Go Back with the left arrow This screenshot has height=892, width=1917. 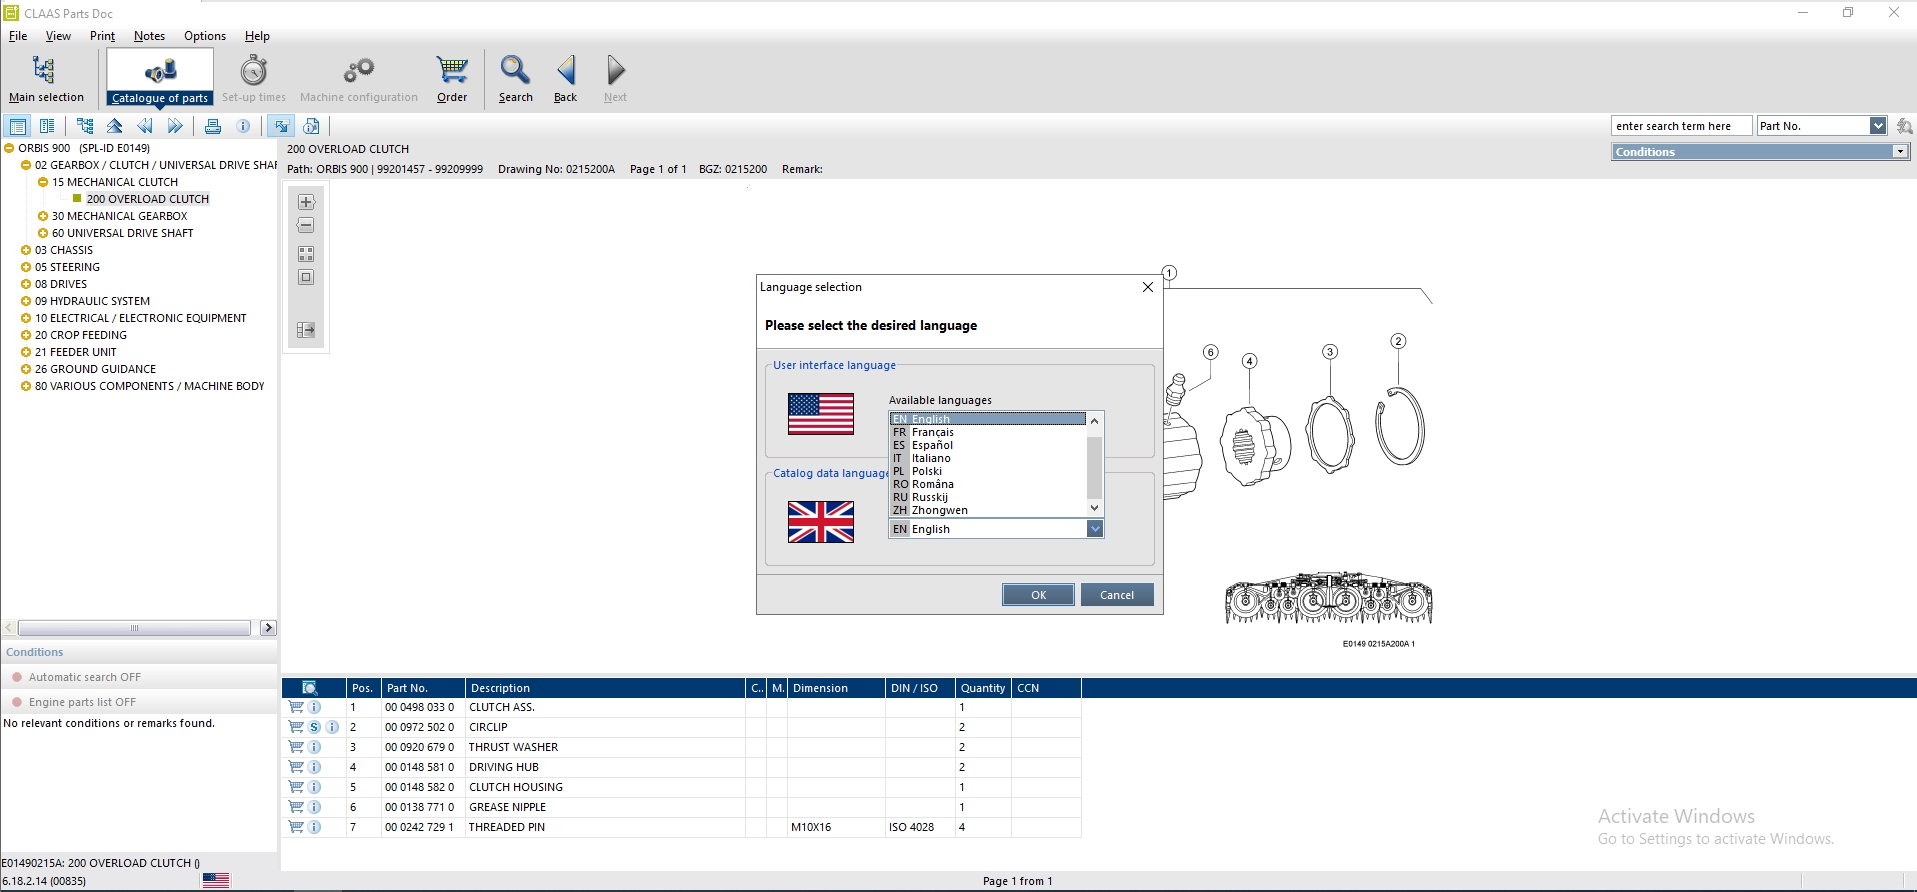point(565,78)
